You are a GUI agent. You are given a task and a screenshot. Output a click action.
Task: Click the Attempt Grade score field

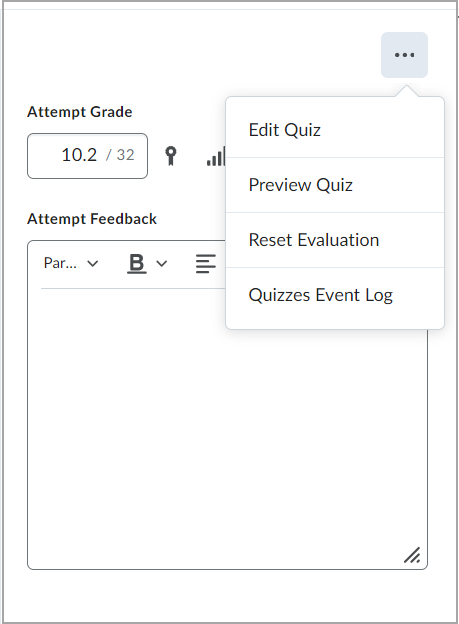coord(87,156)
